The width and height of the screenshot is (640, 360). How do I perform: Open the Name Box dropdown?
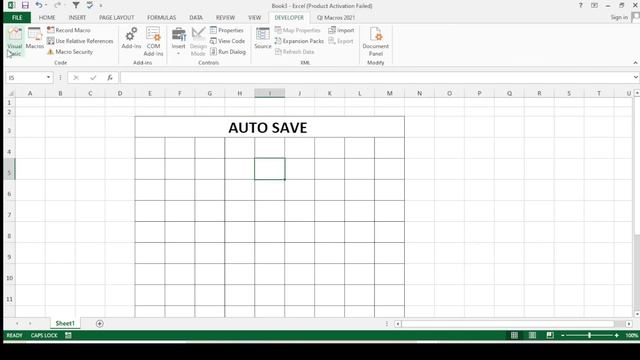click(48, 78)
